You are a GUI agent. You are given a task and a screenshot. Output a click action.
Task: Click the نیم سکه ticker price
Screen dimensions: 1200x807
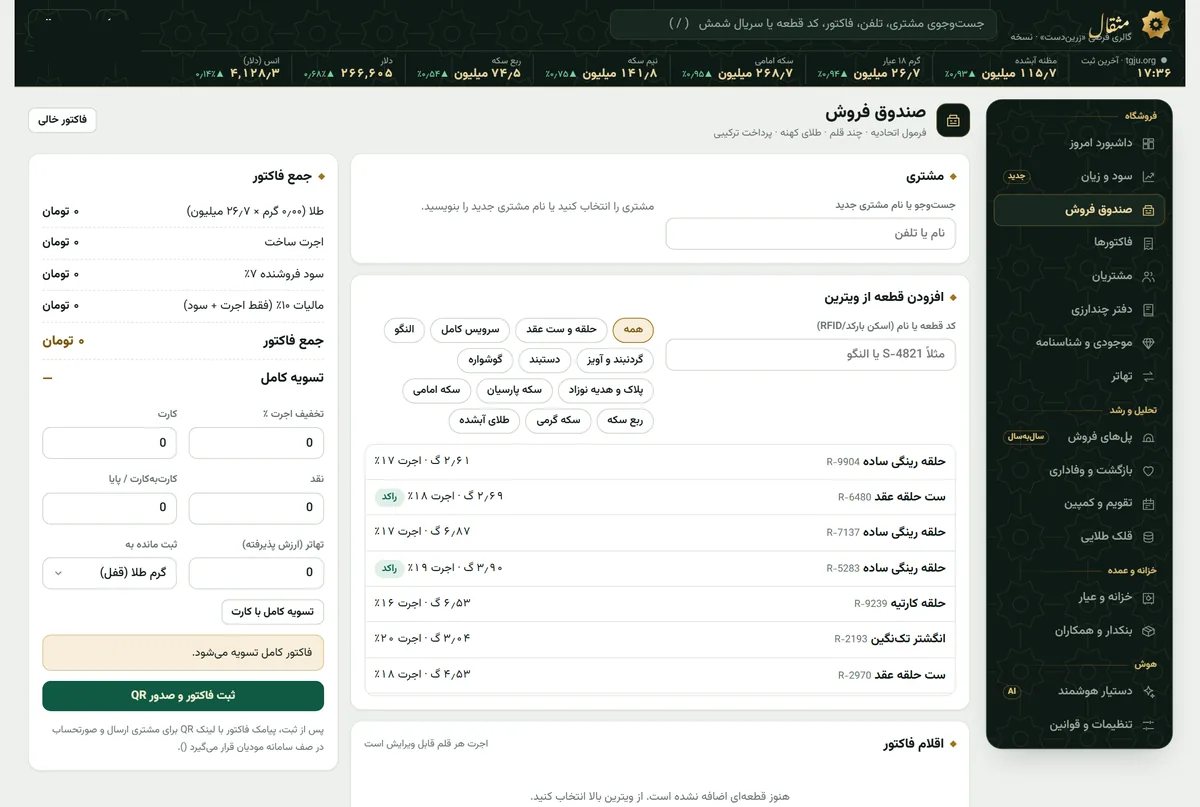(620, 73)
